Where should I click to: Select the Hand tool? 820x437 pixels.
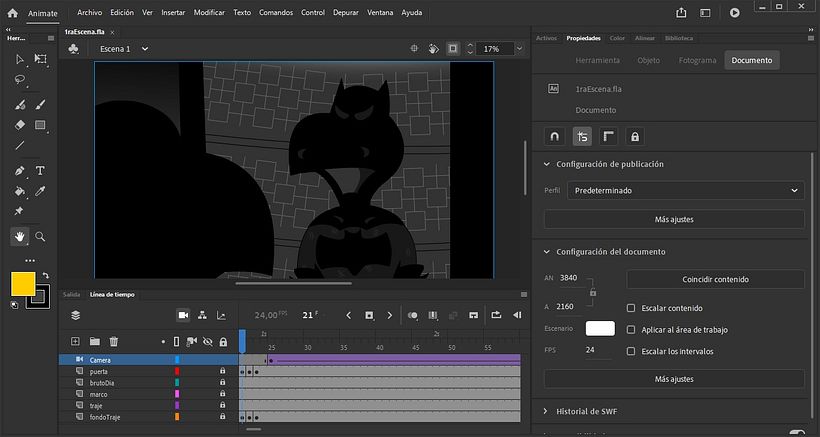point(20,237)
